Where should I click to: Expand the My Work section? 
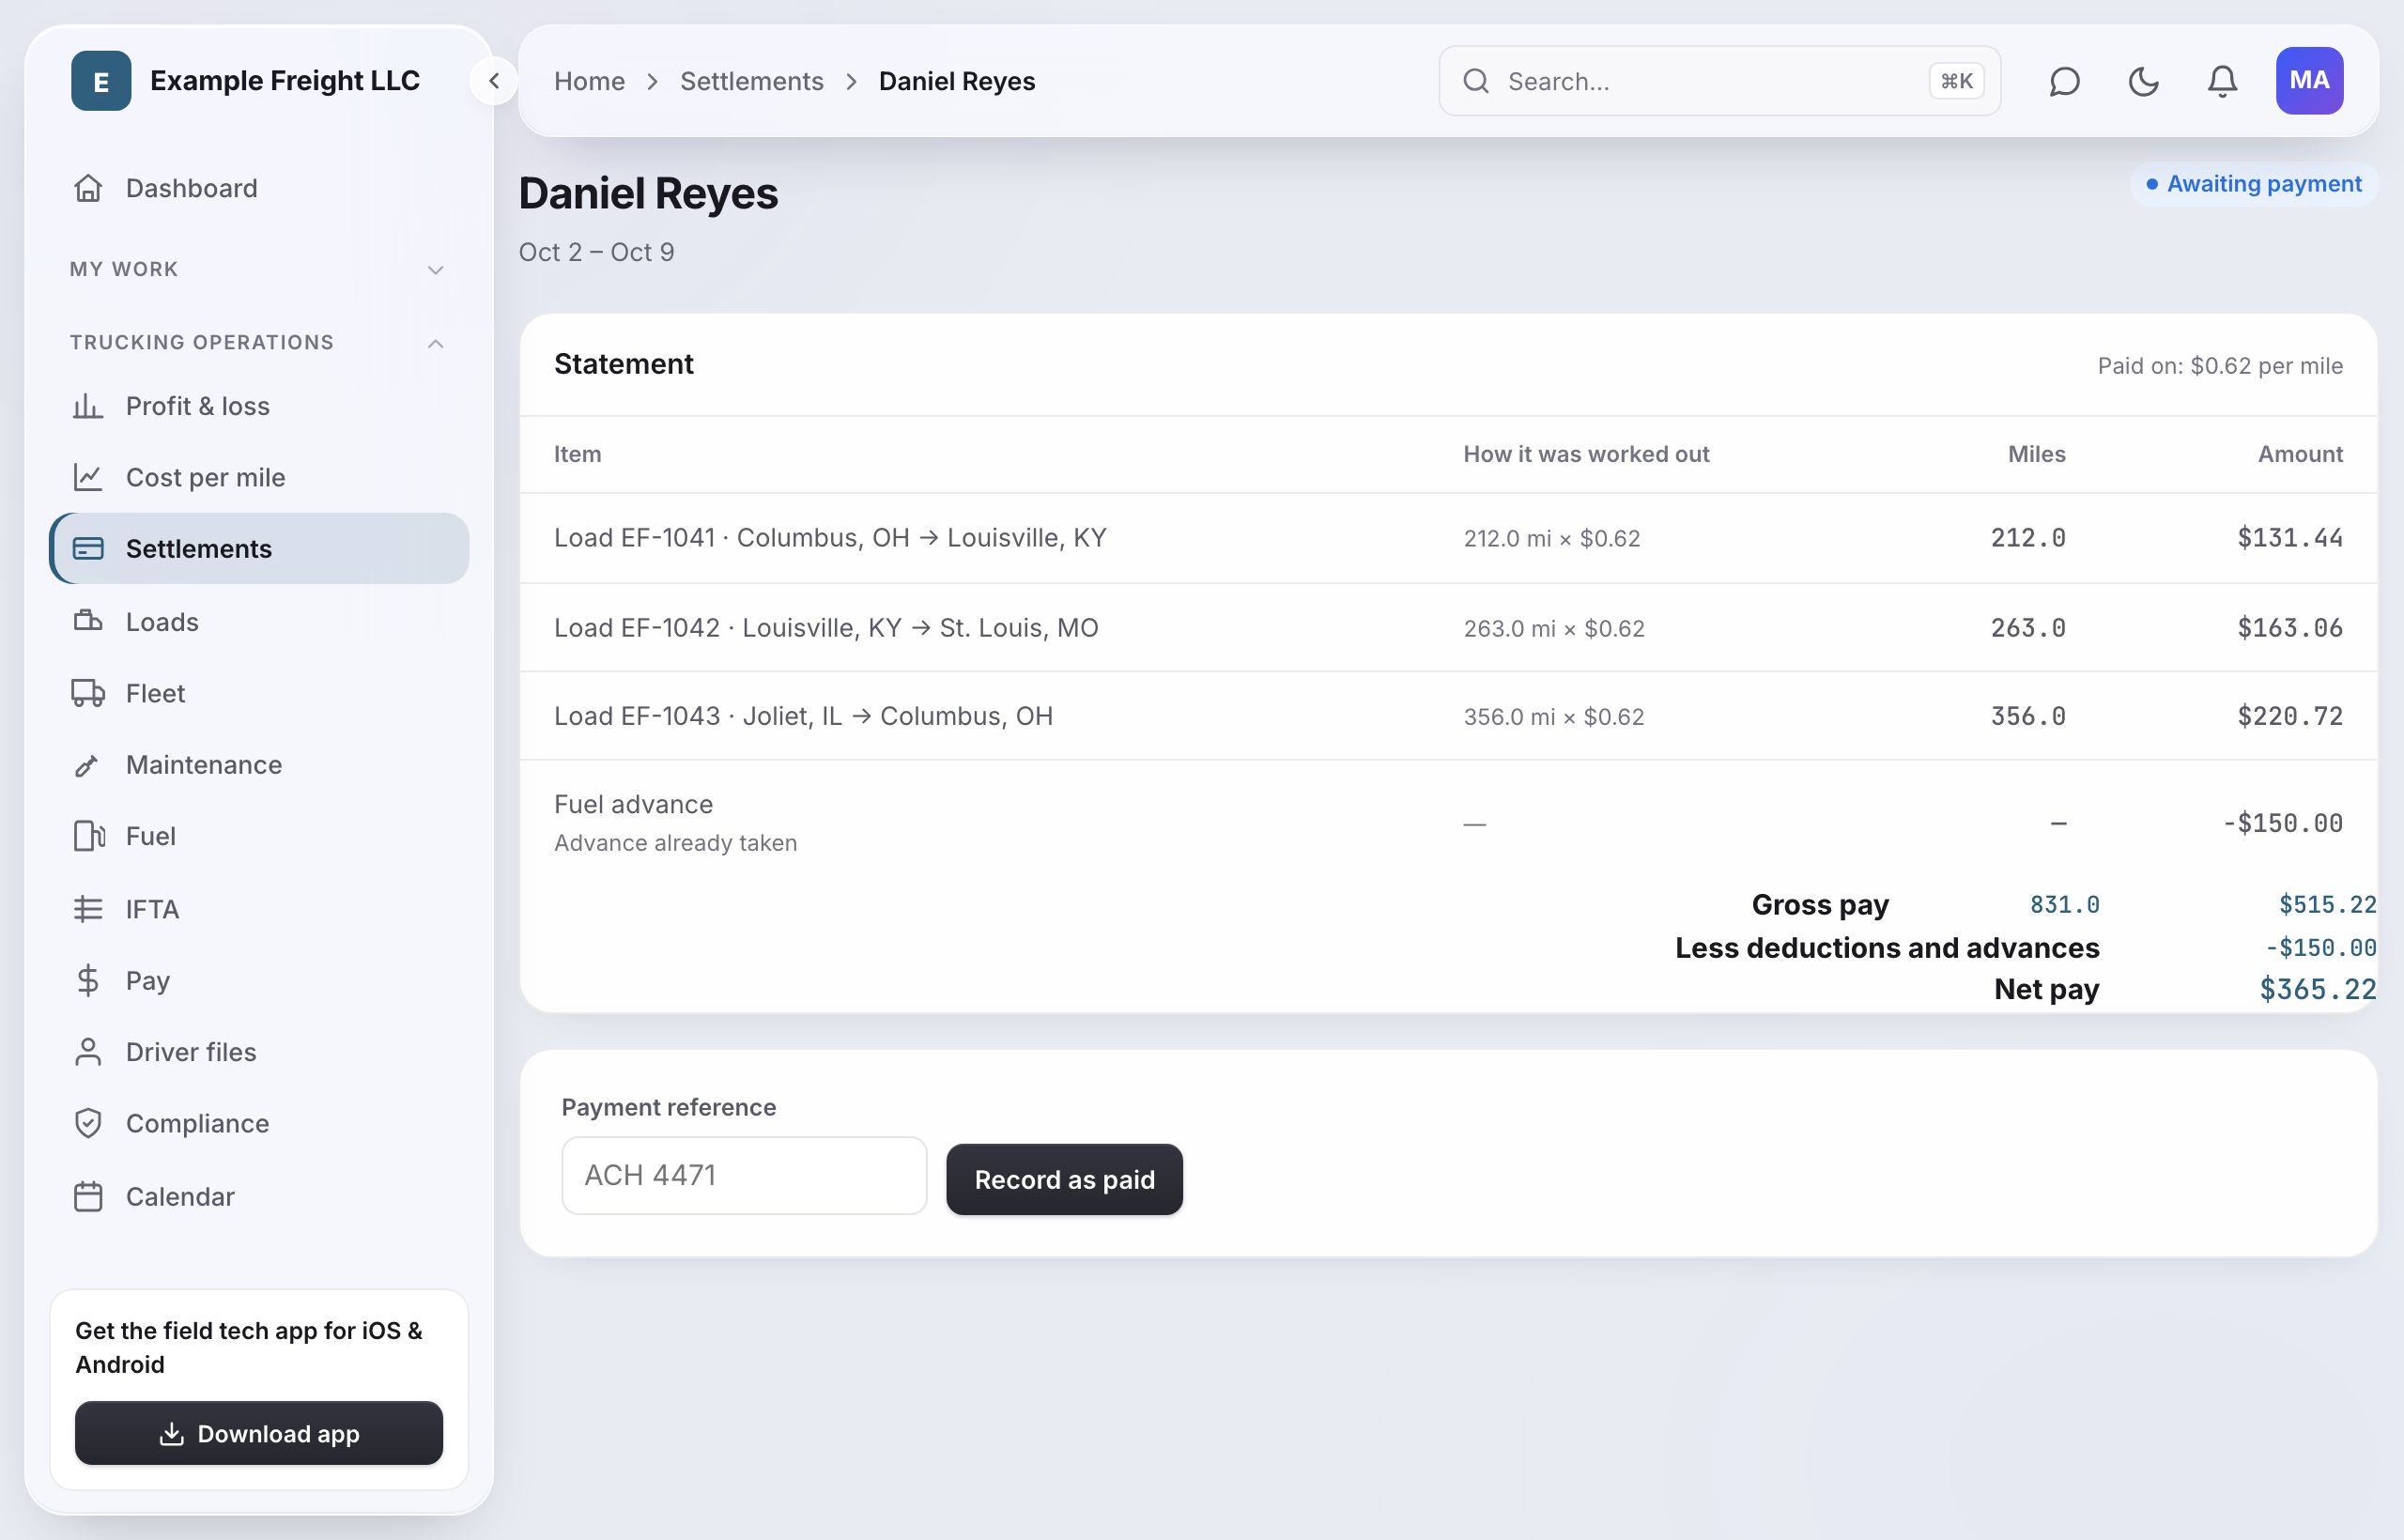coord(259,269)
